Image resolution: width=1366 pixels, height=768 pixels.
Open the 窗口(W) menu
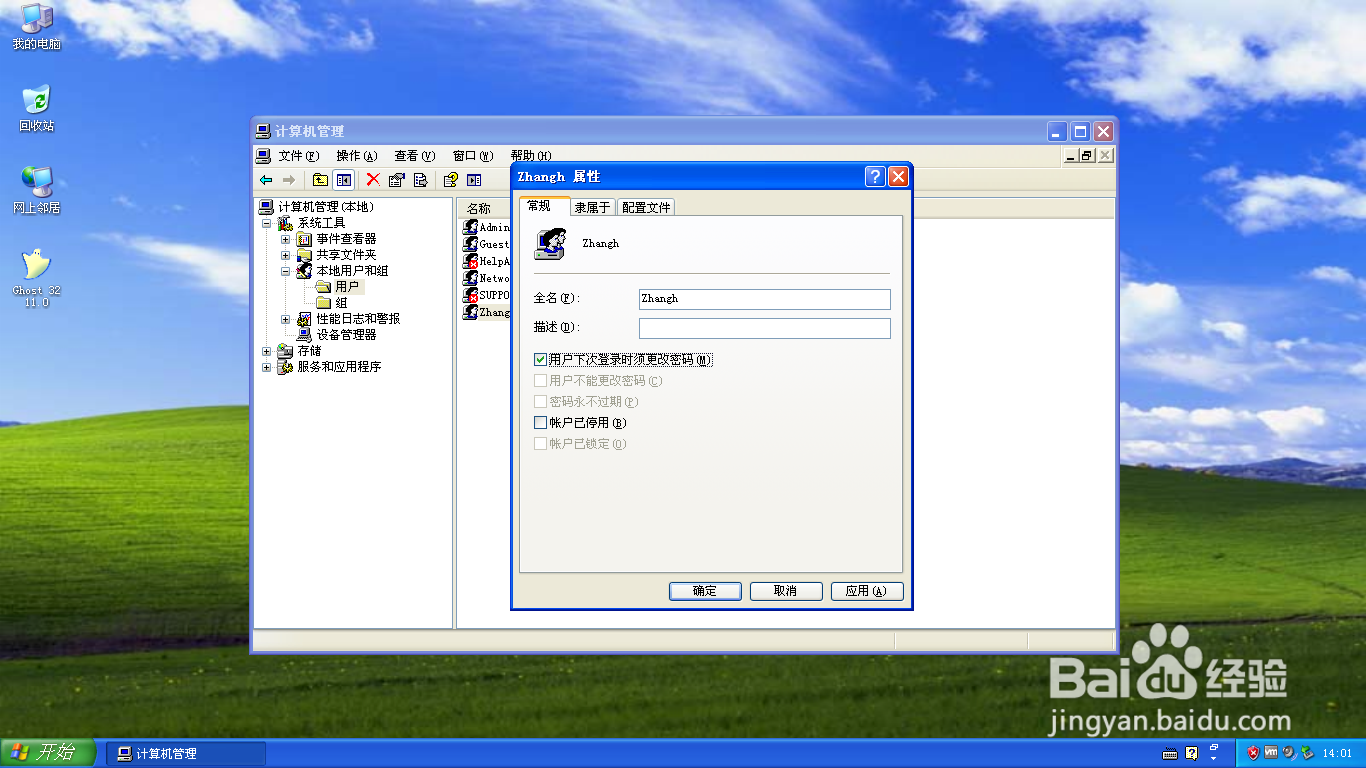pos(473,156)
